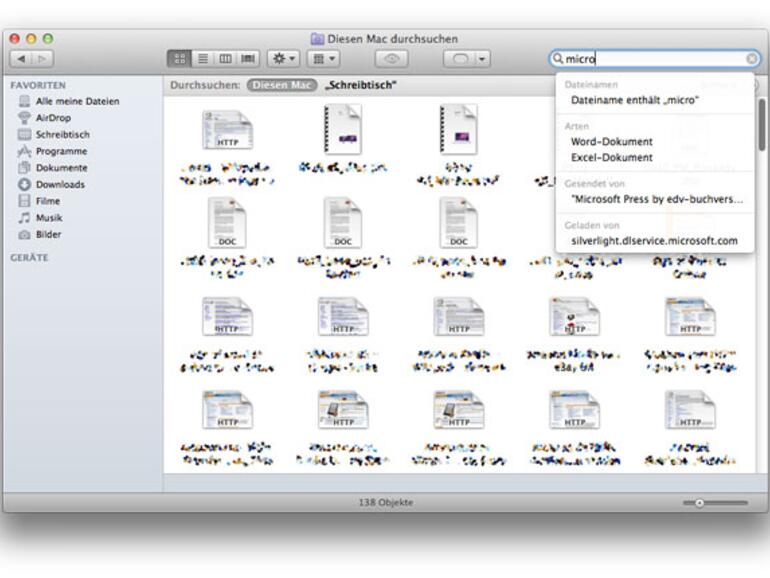Select Excel-Dokument search suggestion

(611, 158)
